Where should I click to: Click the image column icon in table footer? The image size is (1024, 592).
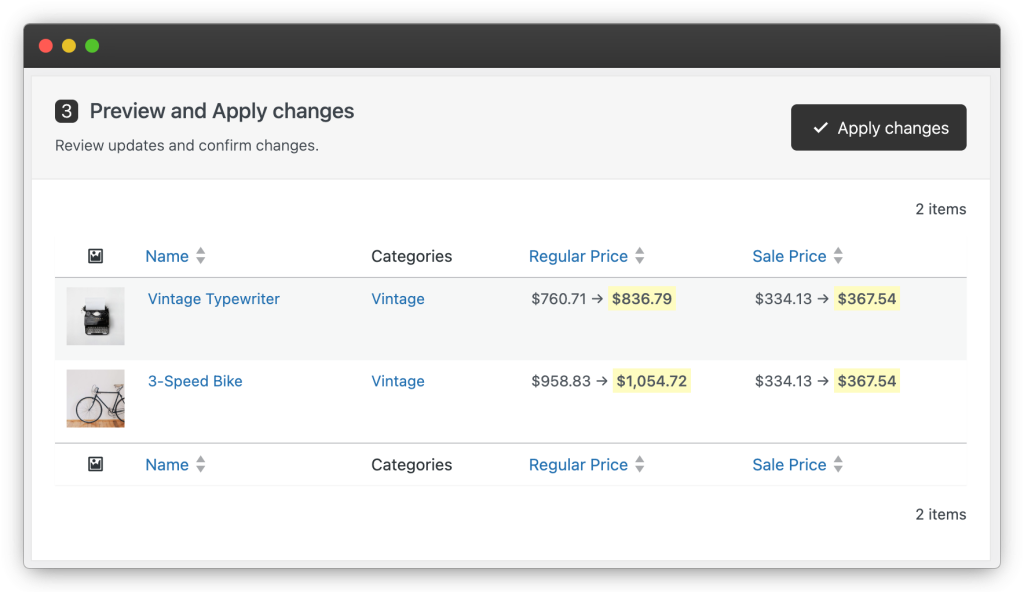tap(95, 465)
